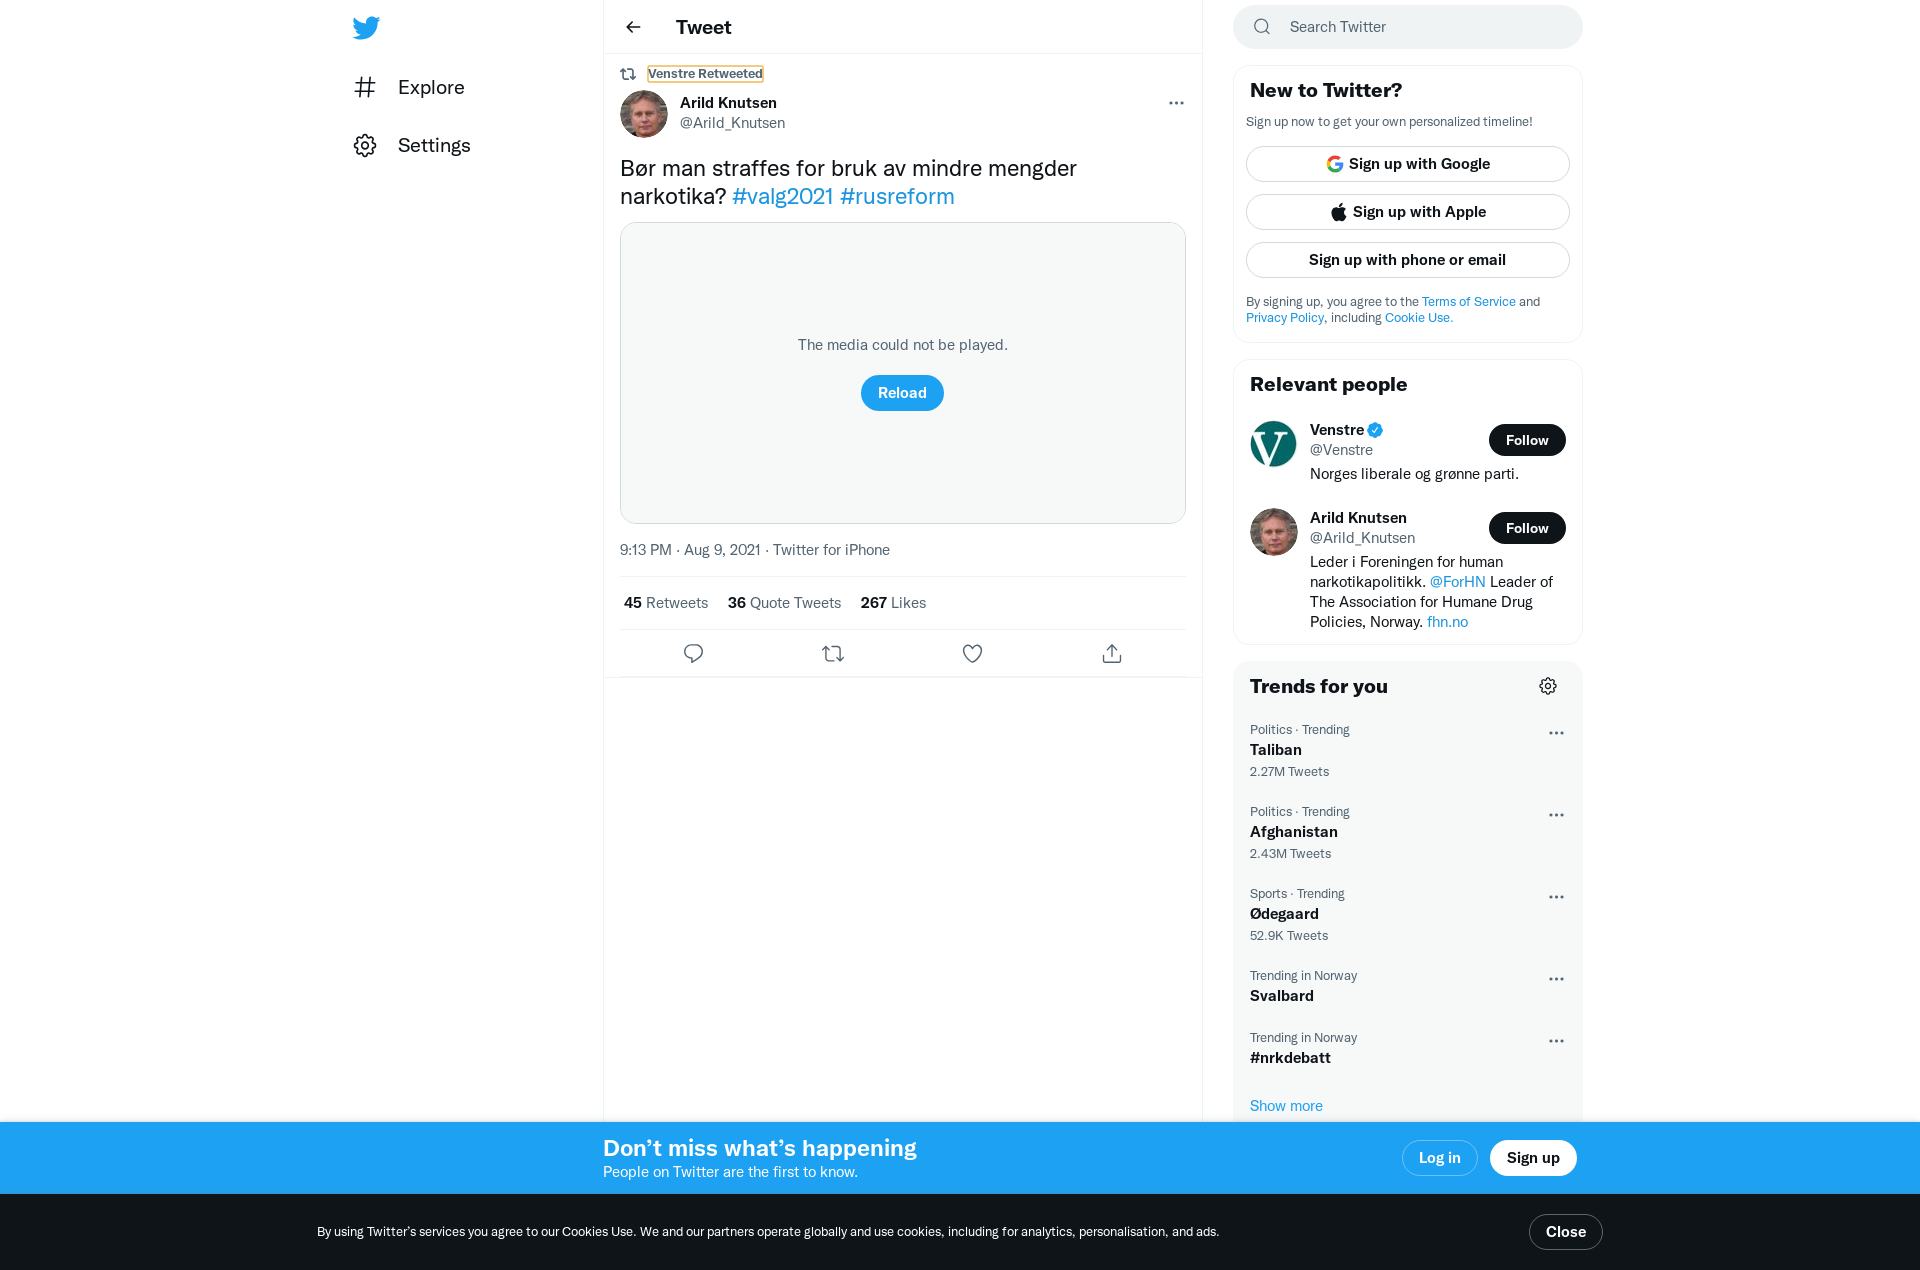The image size is (1920, 1270).
Task: Click the Twitter bird logo
Action: (x=366, y=27)
